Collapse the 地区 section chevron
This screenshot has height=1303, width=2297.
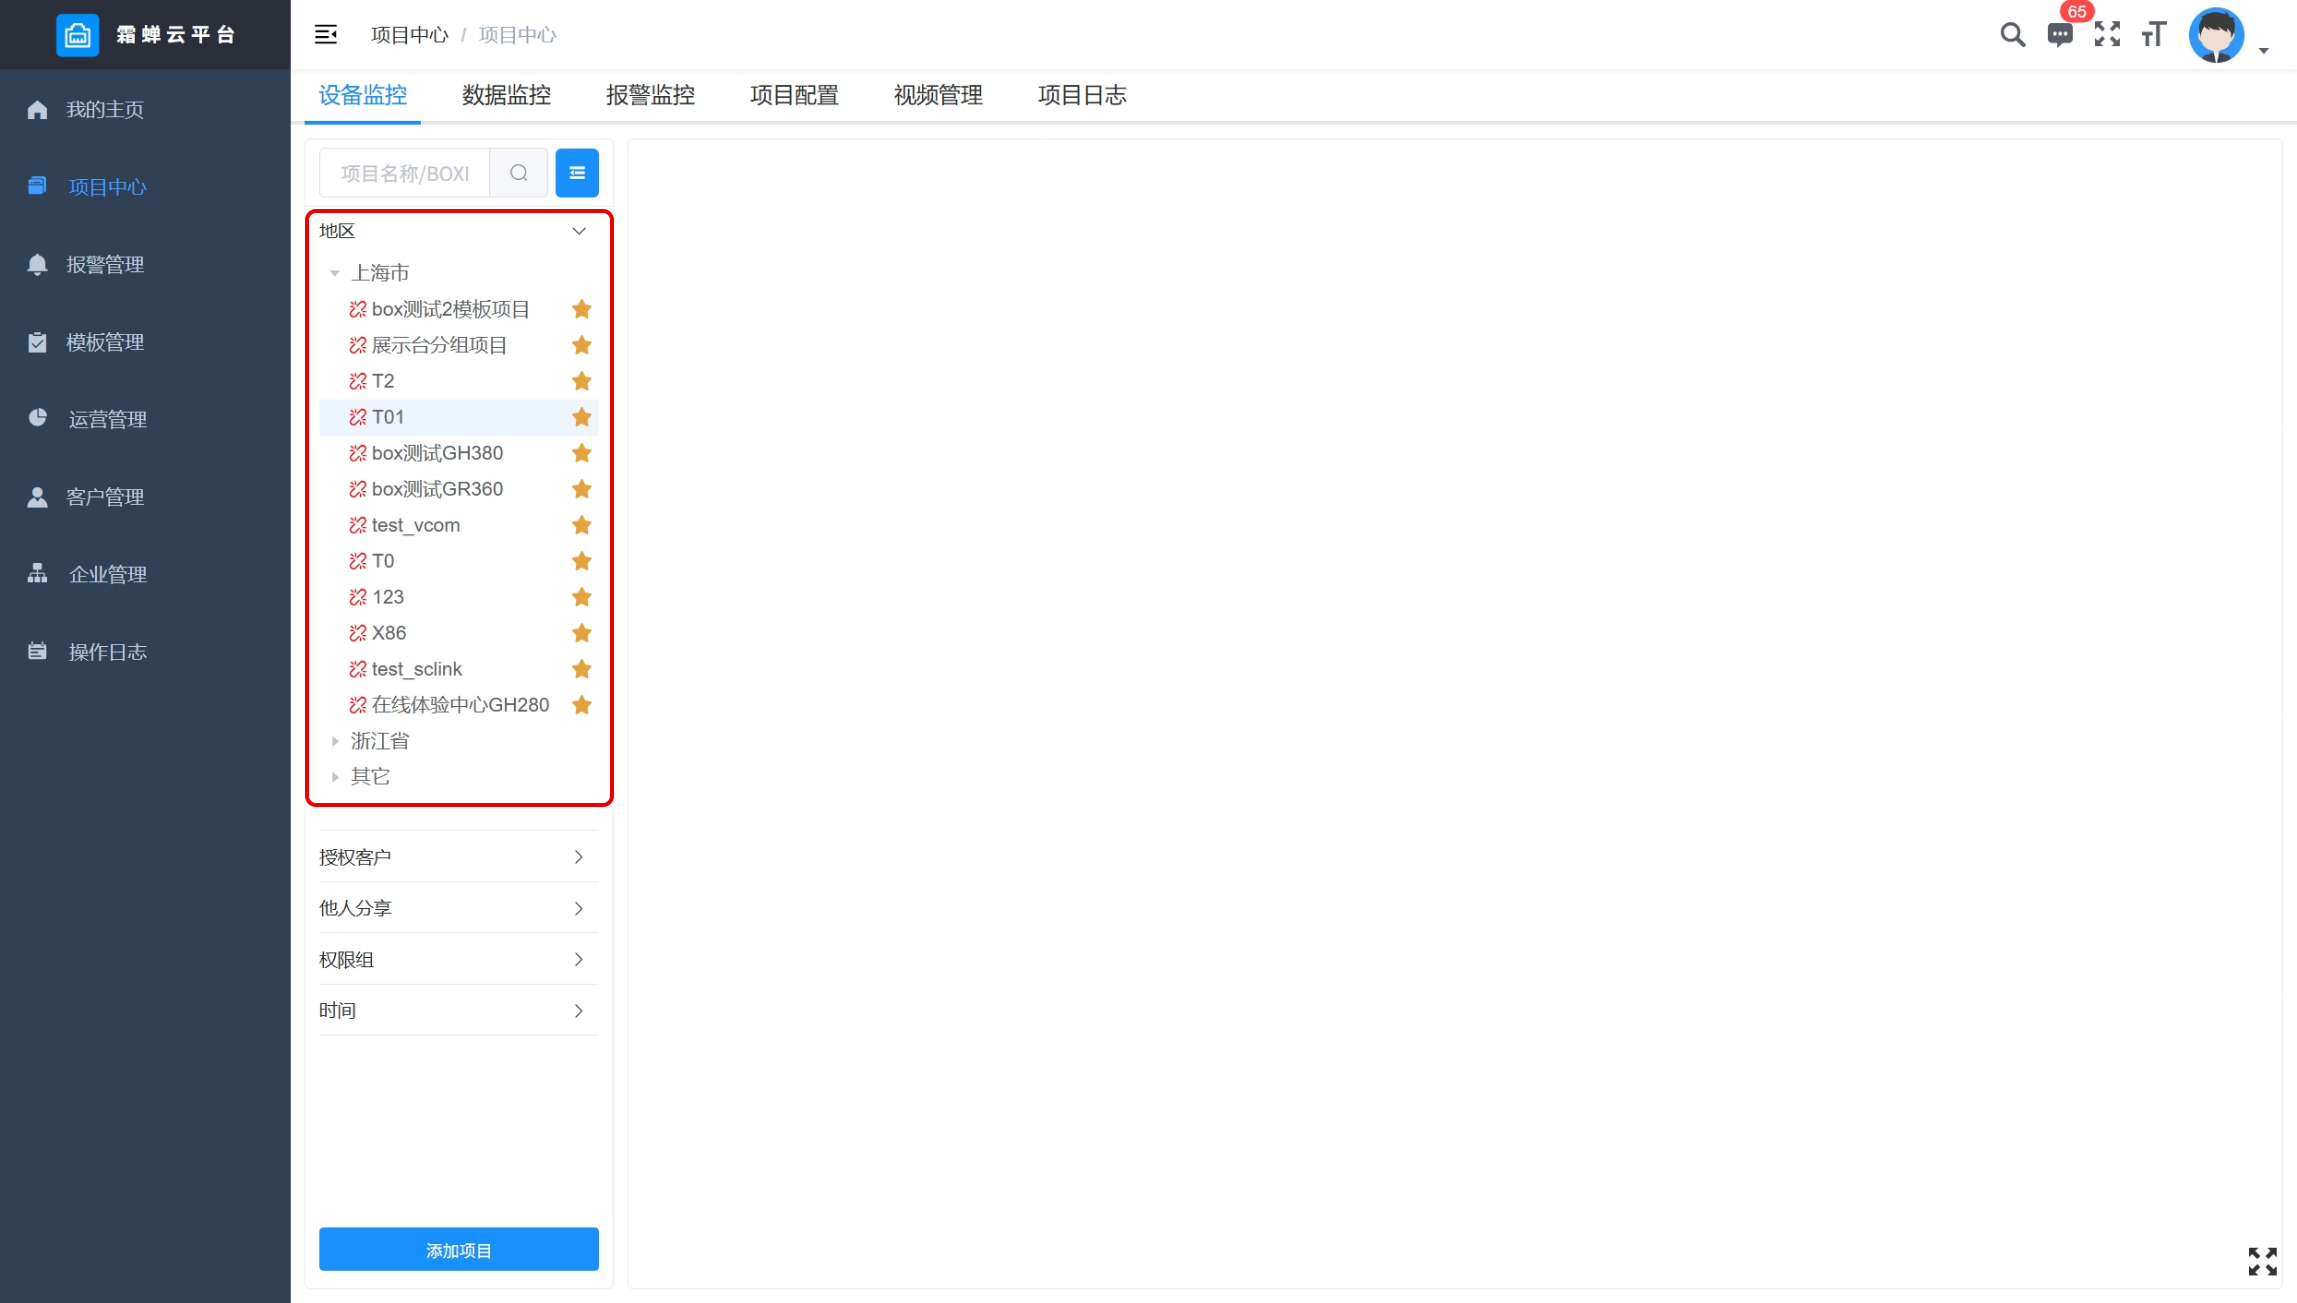579,231
